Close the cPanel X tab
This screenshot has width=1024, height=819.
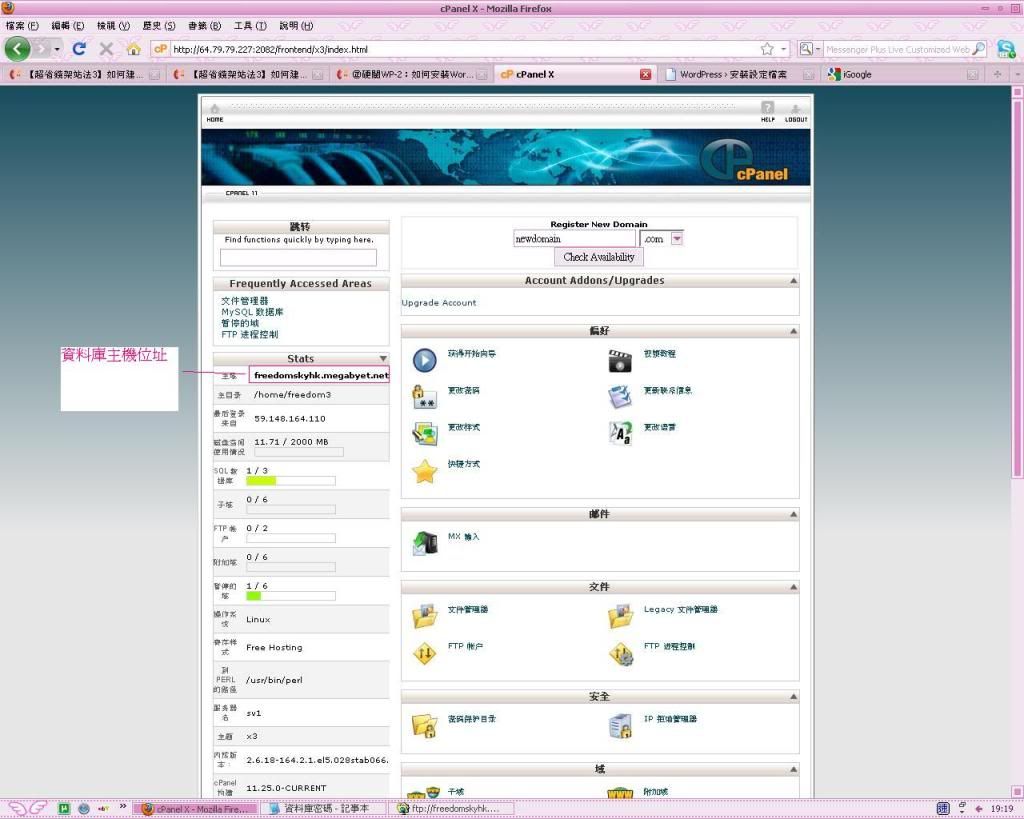coord(645,74)
